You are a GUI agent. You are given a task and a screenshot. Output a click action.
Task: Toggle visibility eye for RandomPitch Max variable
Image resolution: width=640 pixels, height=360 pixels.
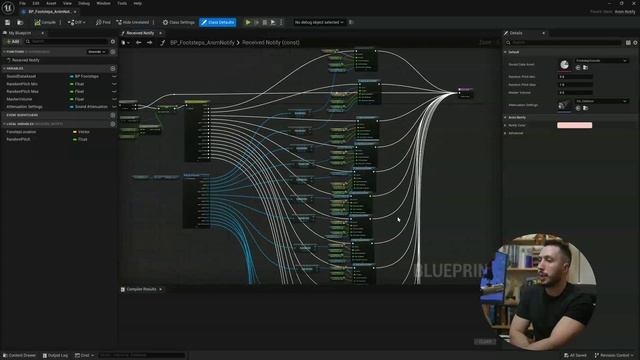[x=114, y=91]
